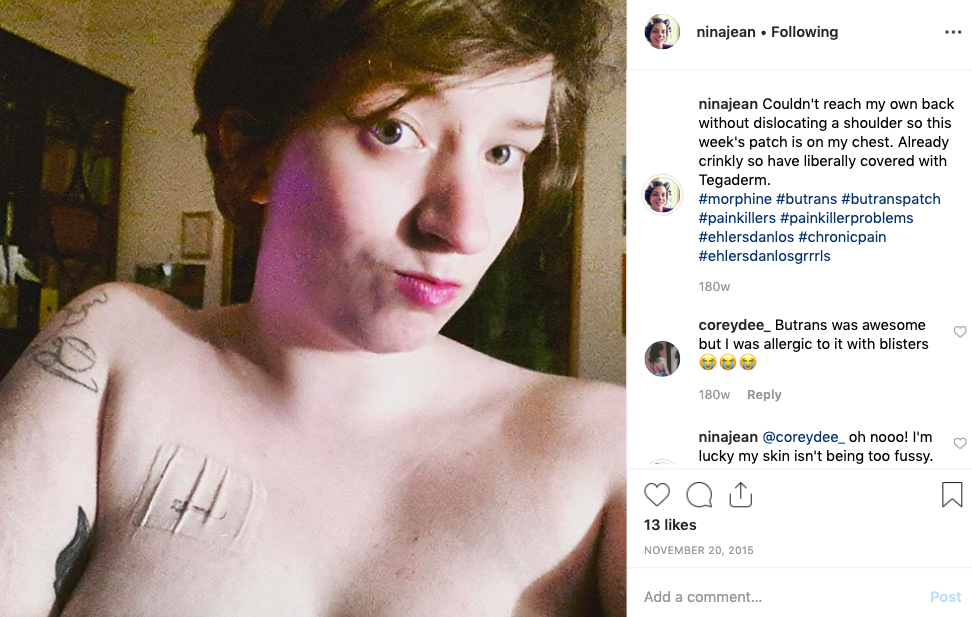Reply to coreydee_'s comment

tap(764, 395)
